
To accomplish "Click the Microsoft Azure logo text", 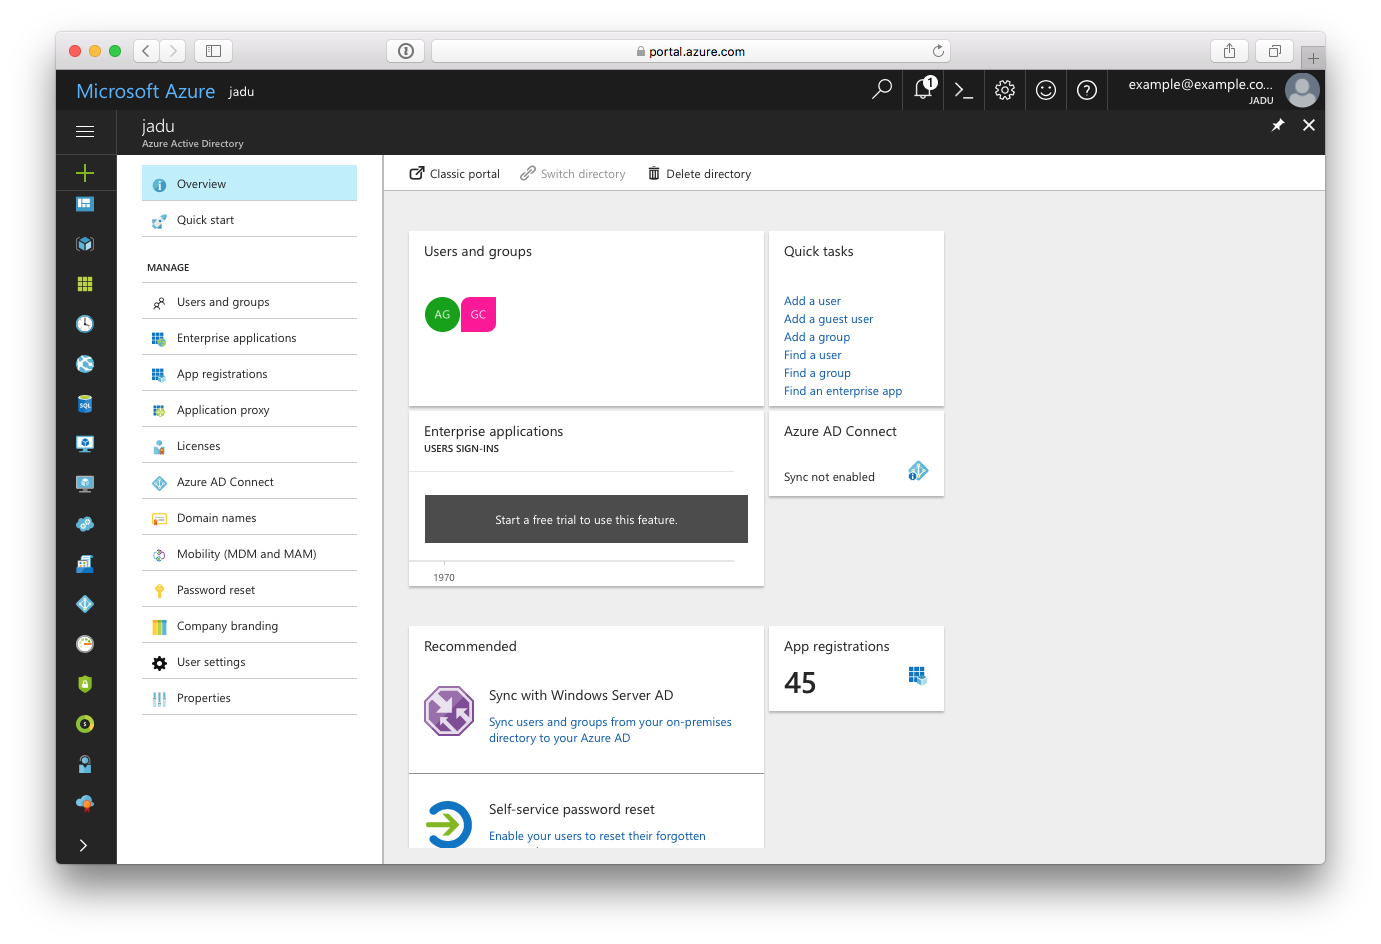I will tap(146, 91).
